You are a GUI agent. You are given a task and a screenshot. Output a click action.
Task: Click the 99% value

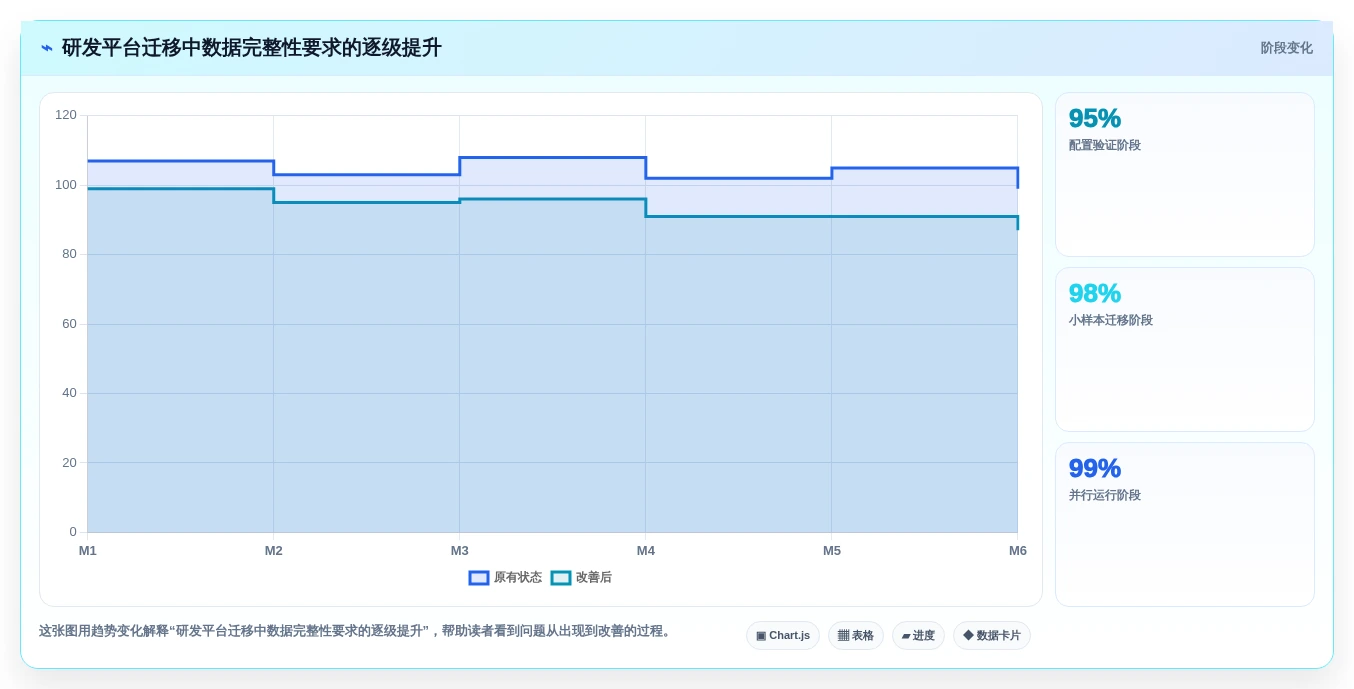pyautogui.click(x=1095, y=468)
